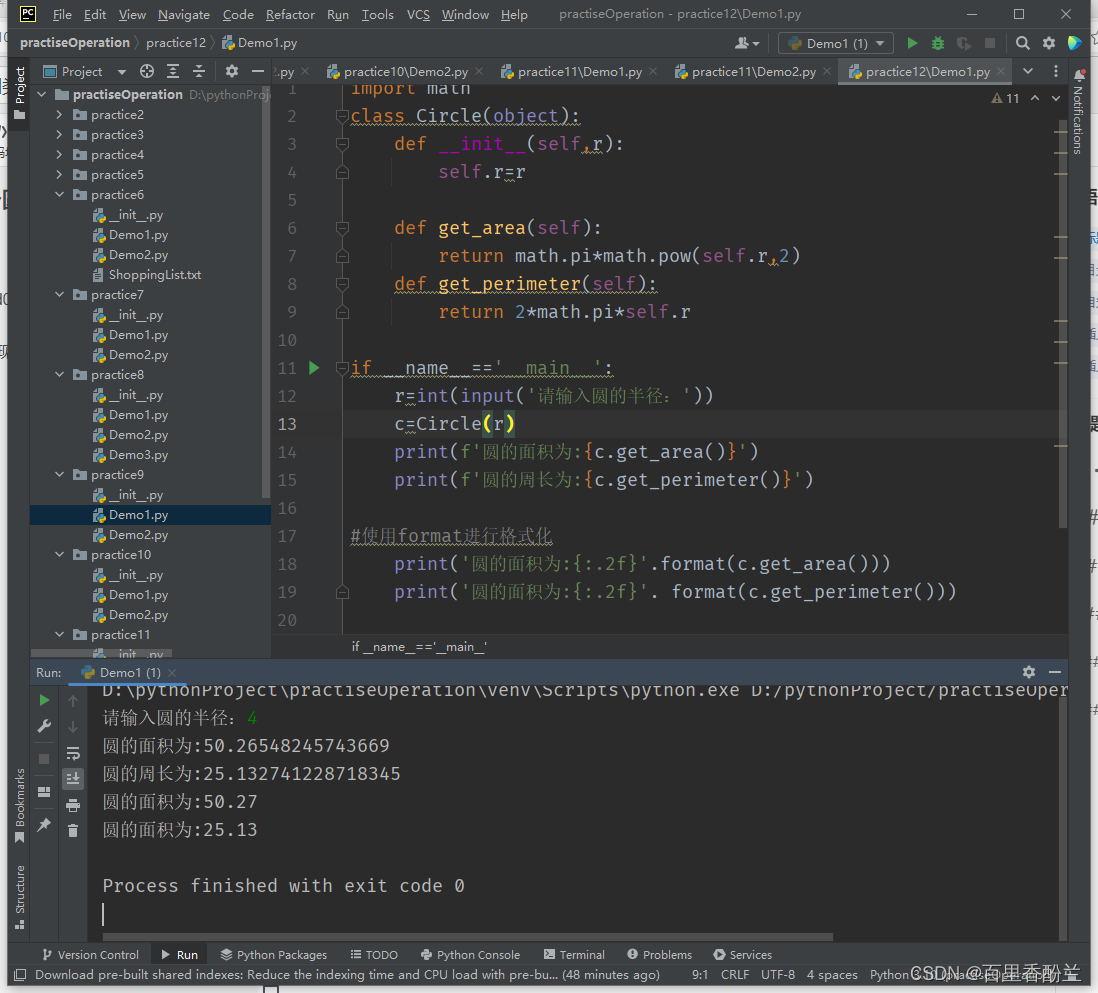Open Search Everywhere magnifier icon

coord(1022,43)
